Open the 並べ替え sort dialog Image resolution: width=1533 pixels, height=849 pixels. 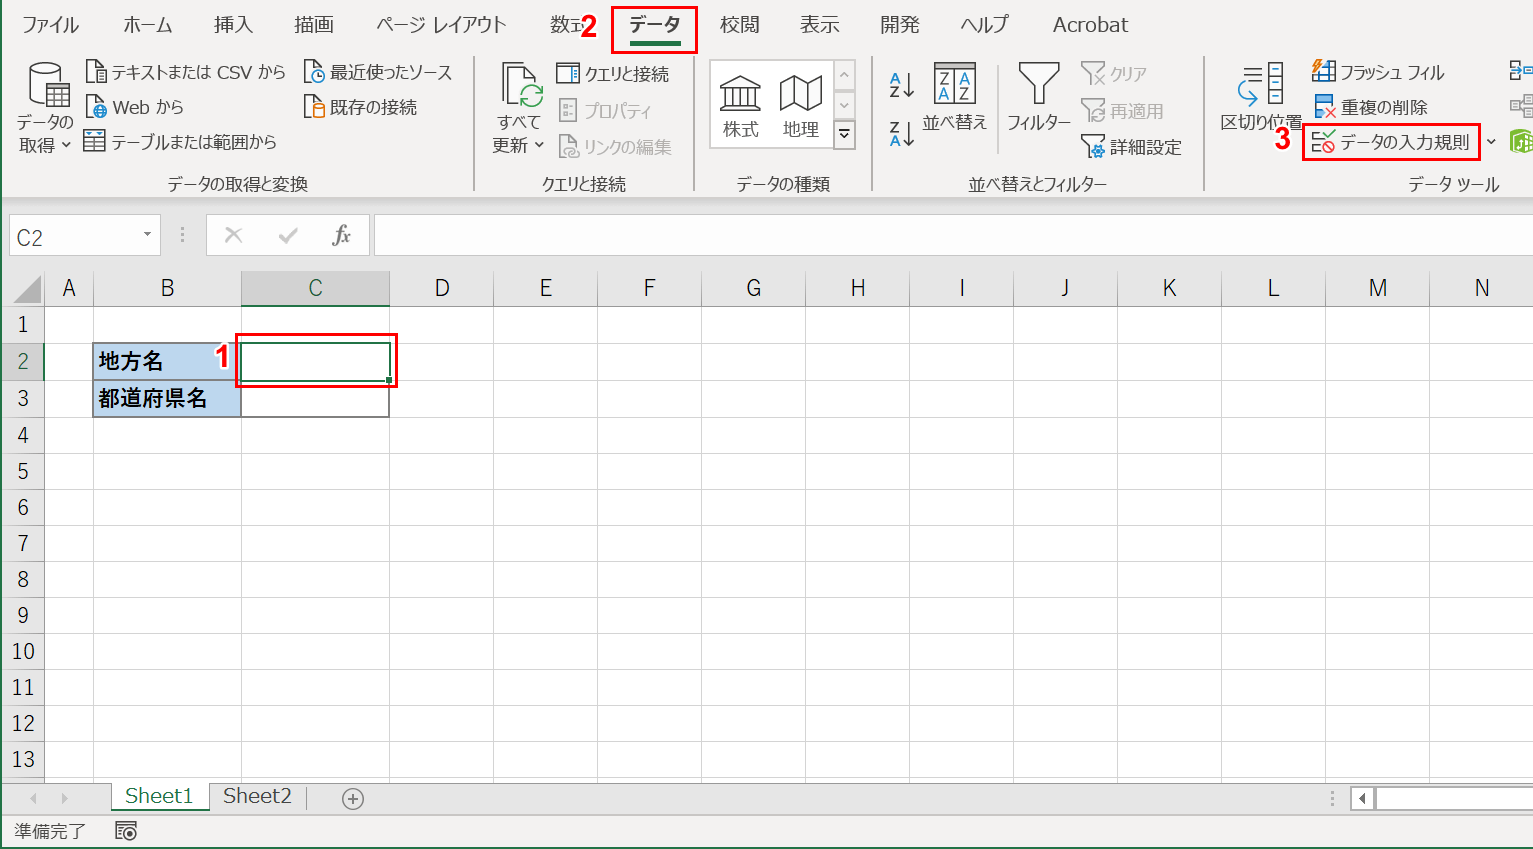click(955, 98)
